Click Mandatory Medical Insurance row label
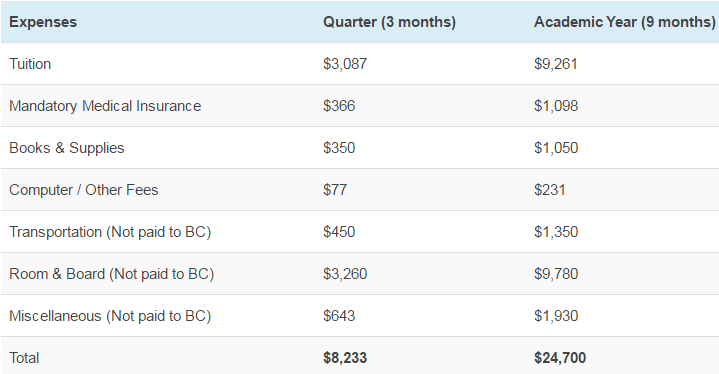This screenshot has height=374, width=719. pos(105,106)
